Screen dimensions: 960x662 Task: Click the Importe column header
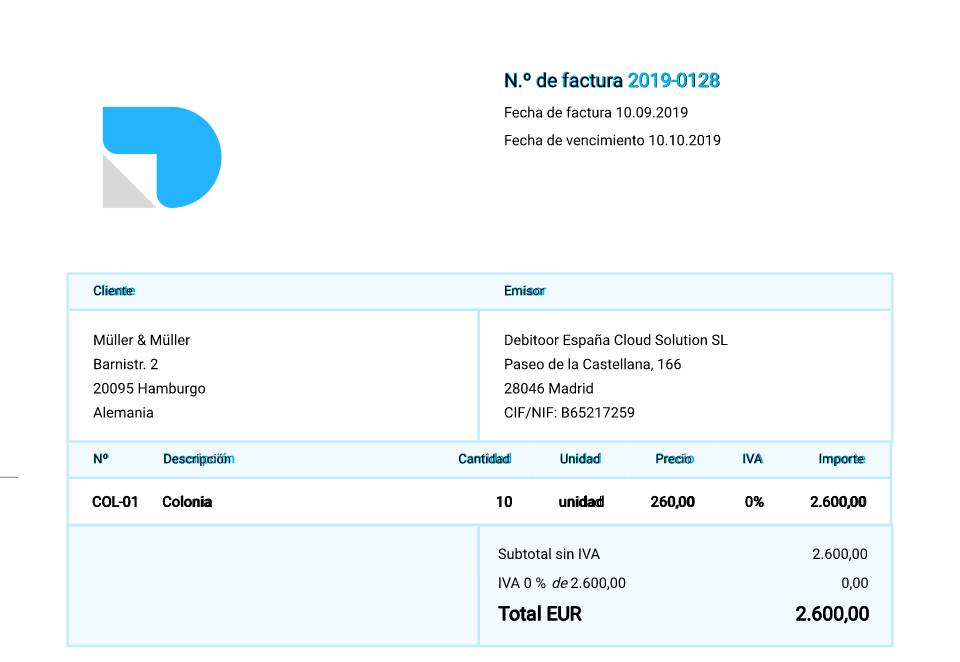[841, 459]
